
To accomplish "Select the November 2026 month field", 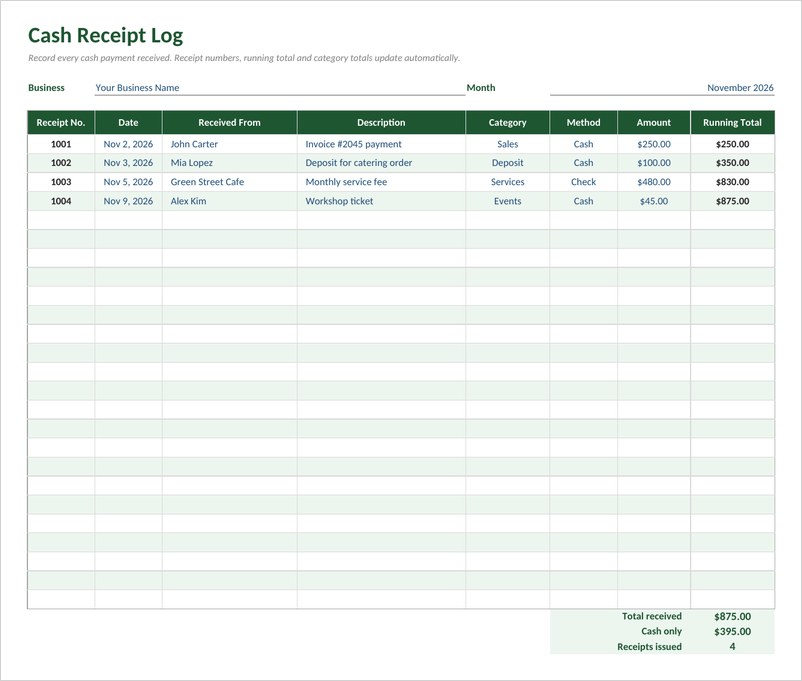I will coord(662,87).
